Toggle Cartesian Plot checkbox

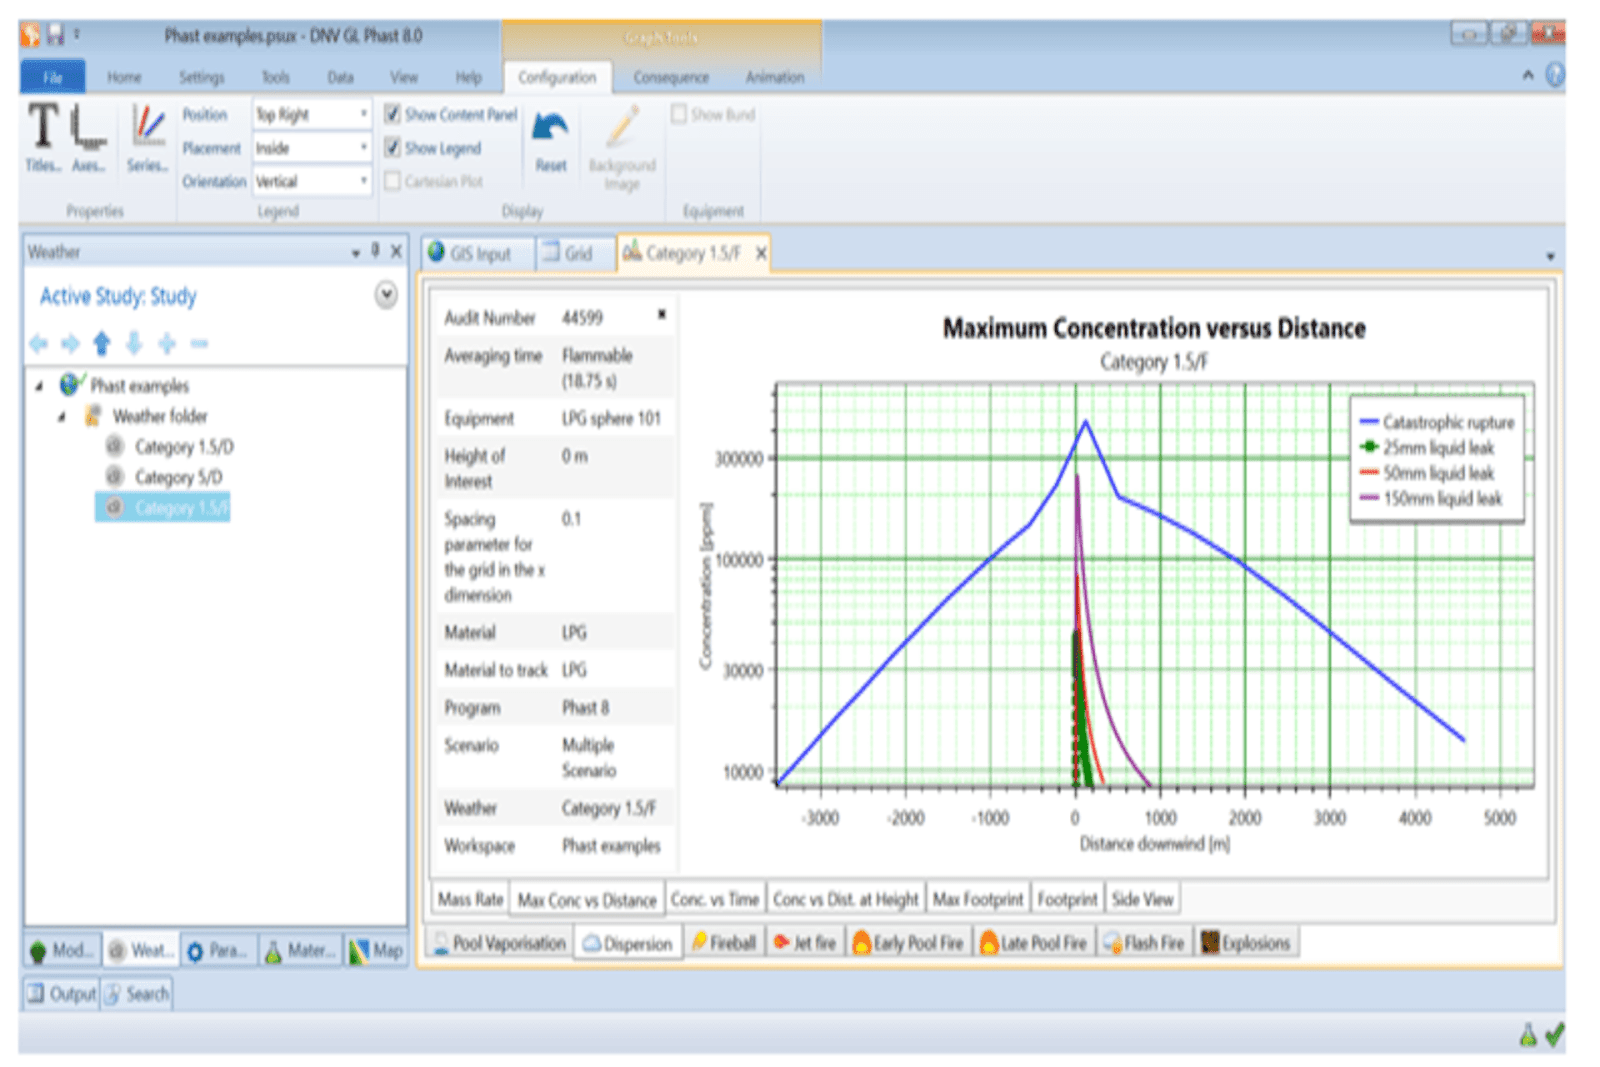393,181
